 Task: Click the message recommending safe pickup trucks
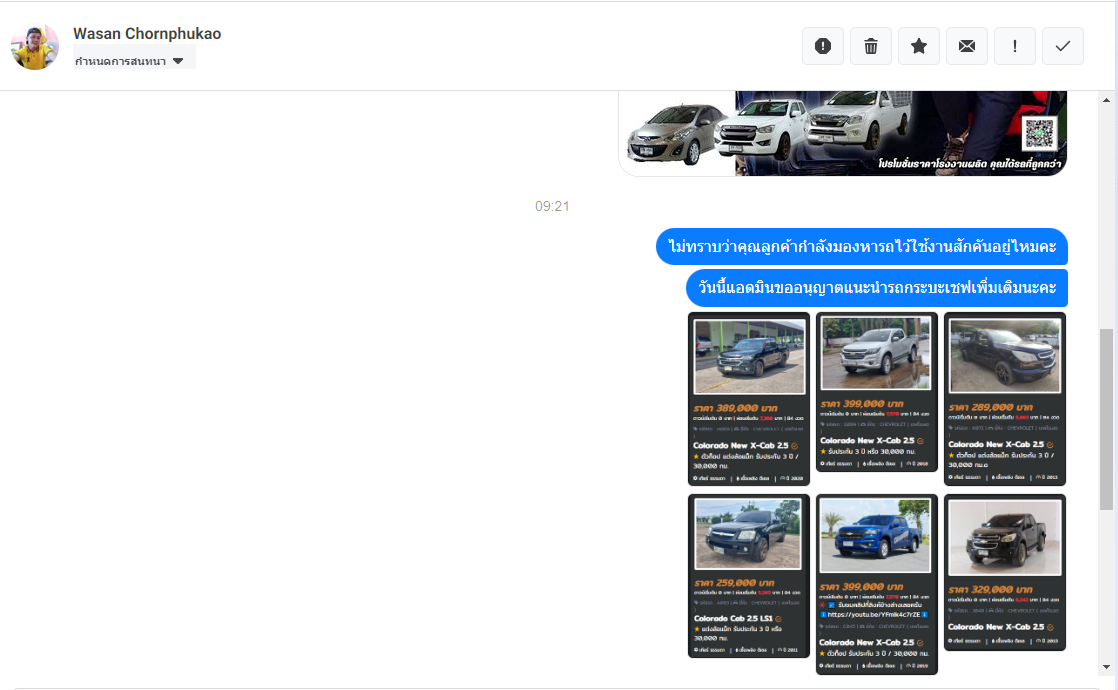pos(876,288)
